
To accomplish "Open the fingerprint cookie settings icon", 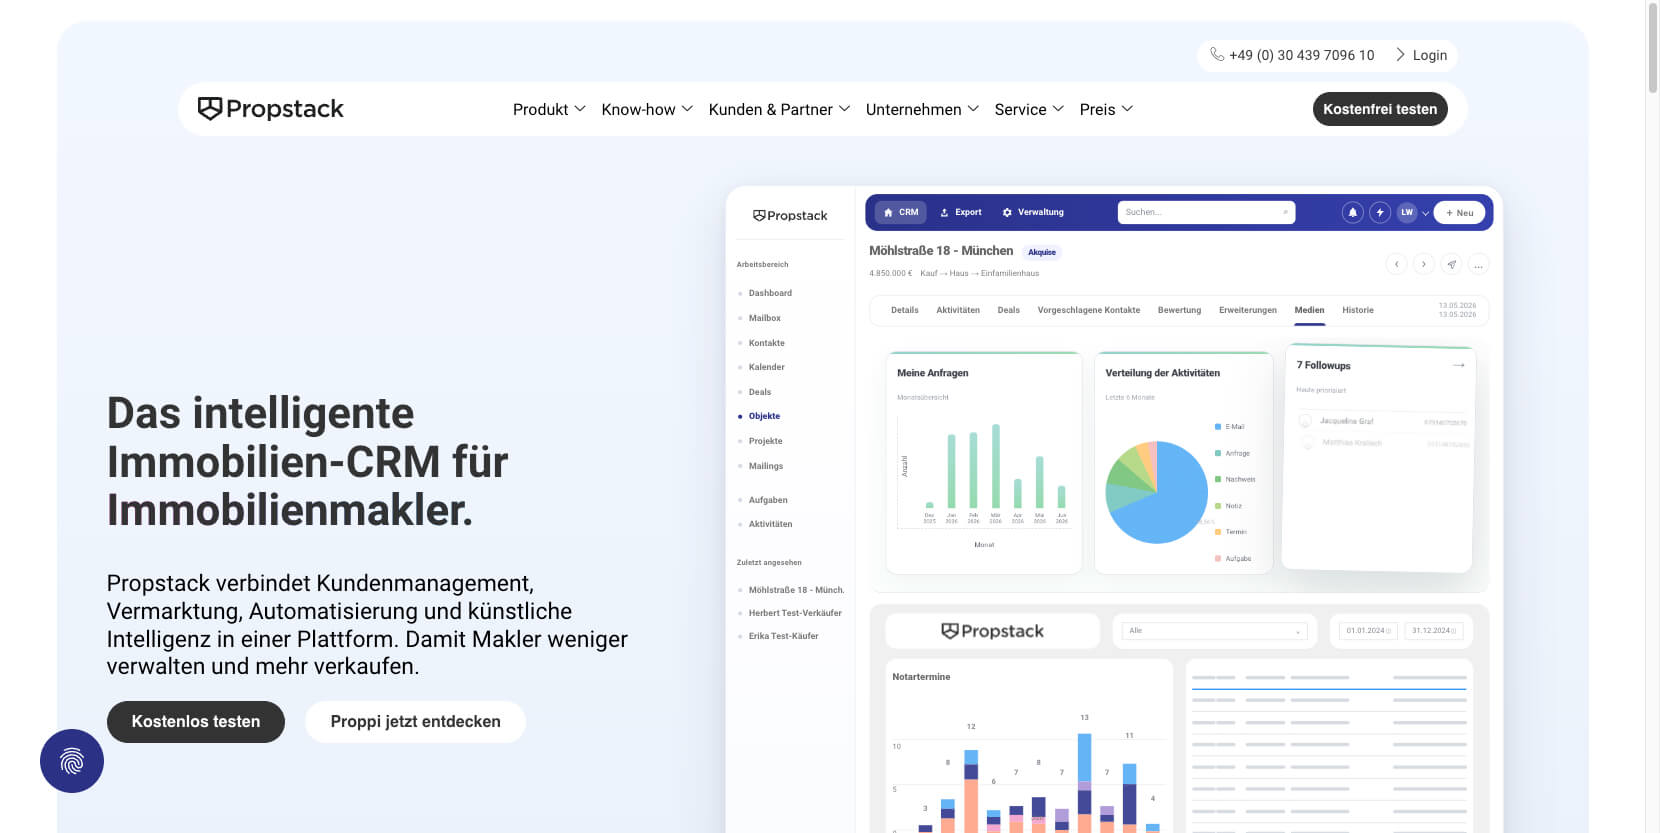I will point(72,761).
